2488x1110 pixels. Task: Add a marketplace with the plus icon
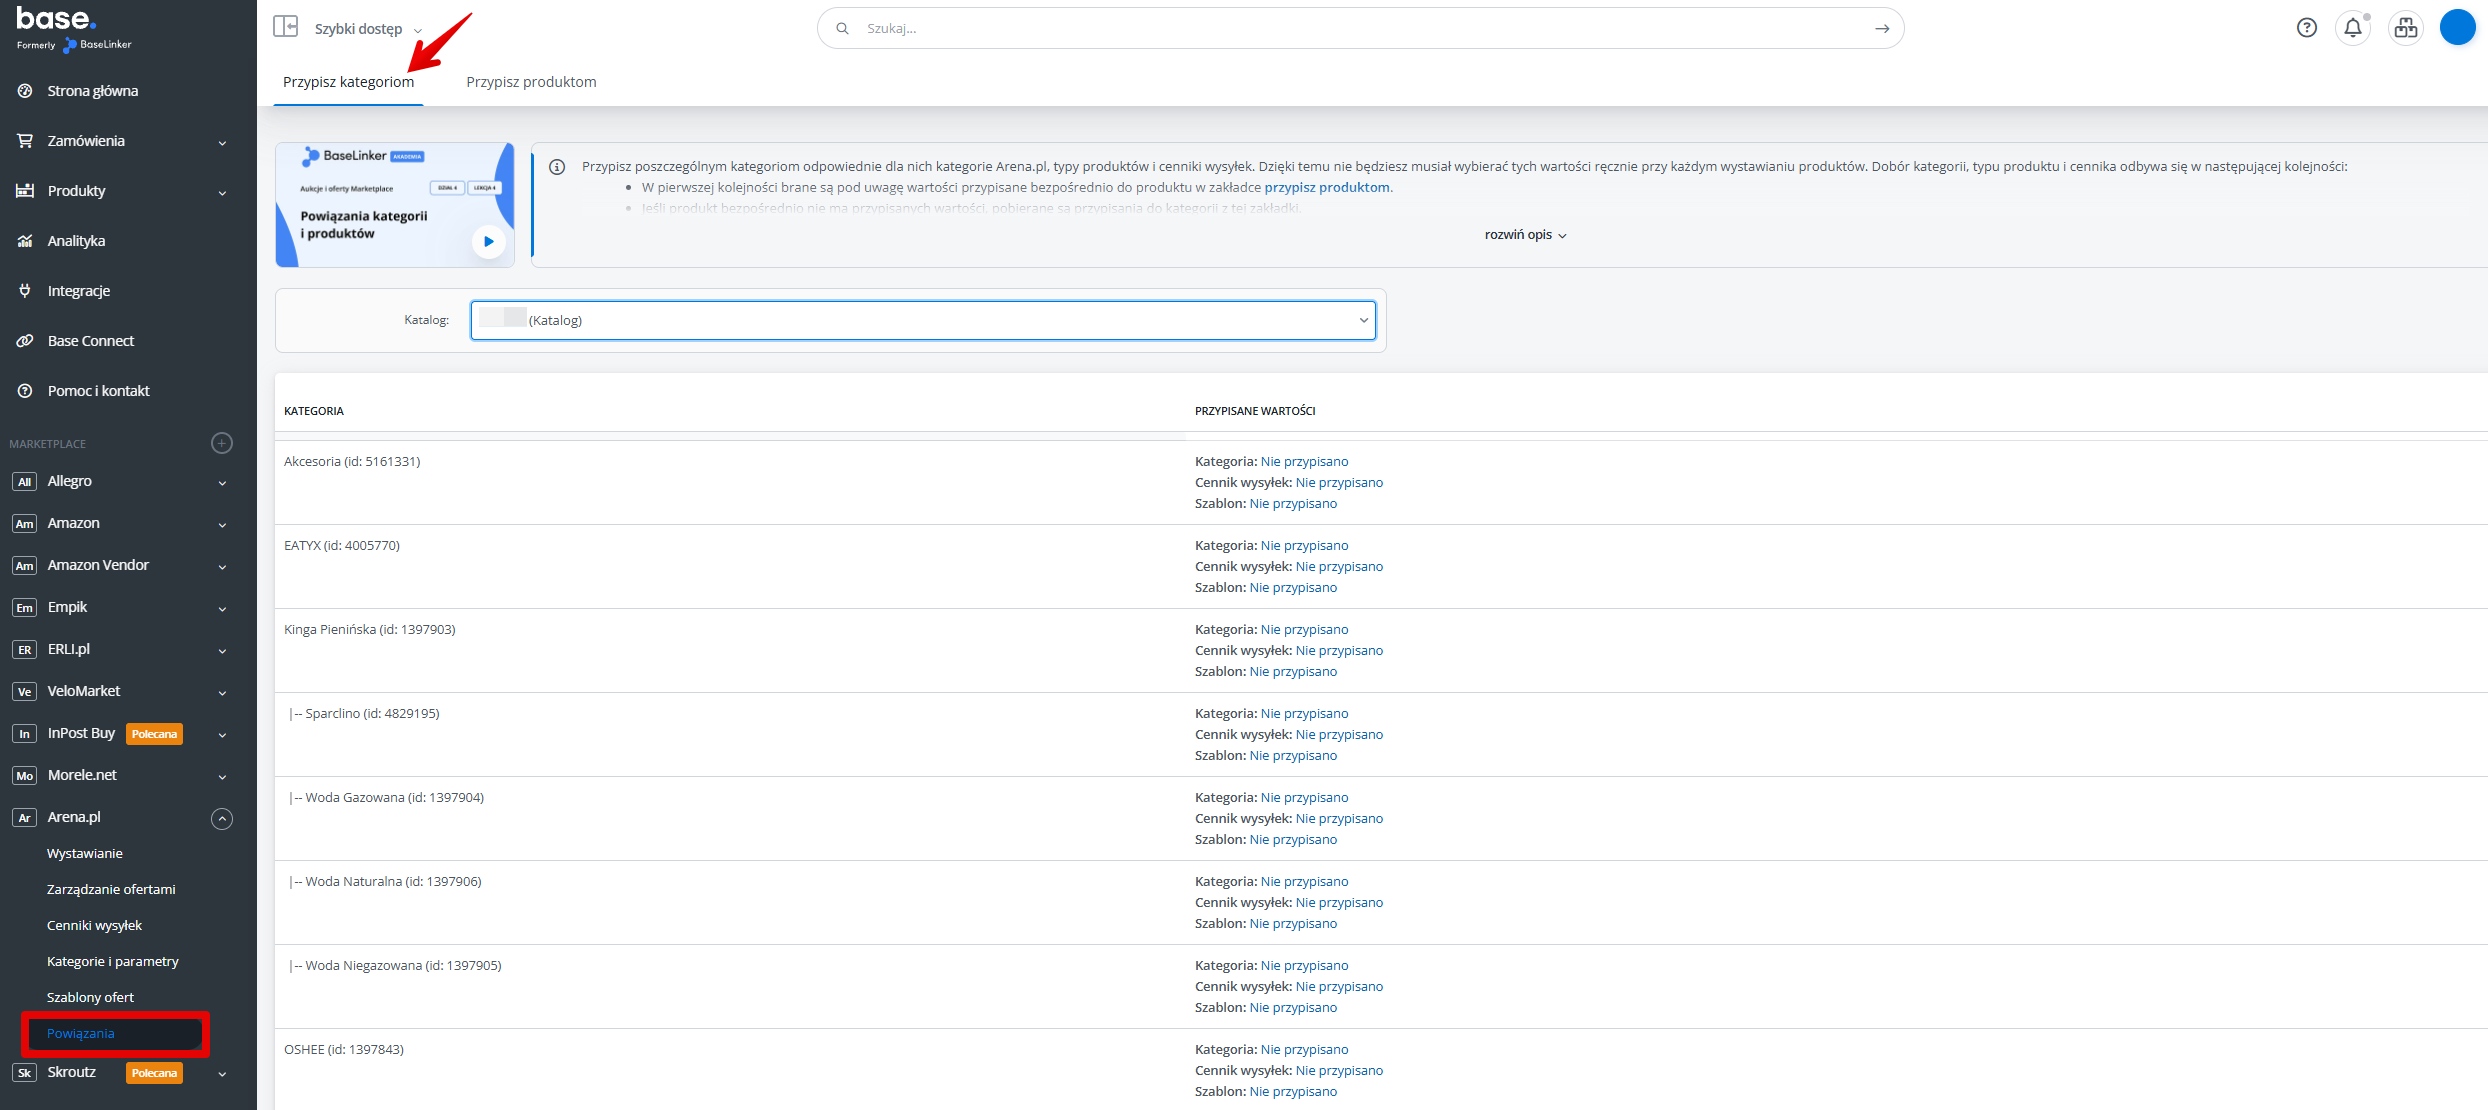click(222, 443)
